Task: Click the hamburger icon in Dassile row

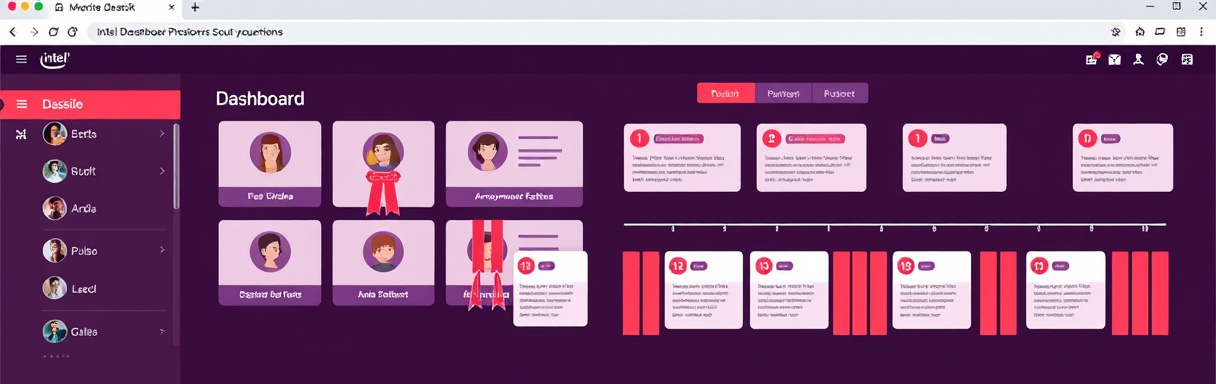Action: [21, 104]
